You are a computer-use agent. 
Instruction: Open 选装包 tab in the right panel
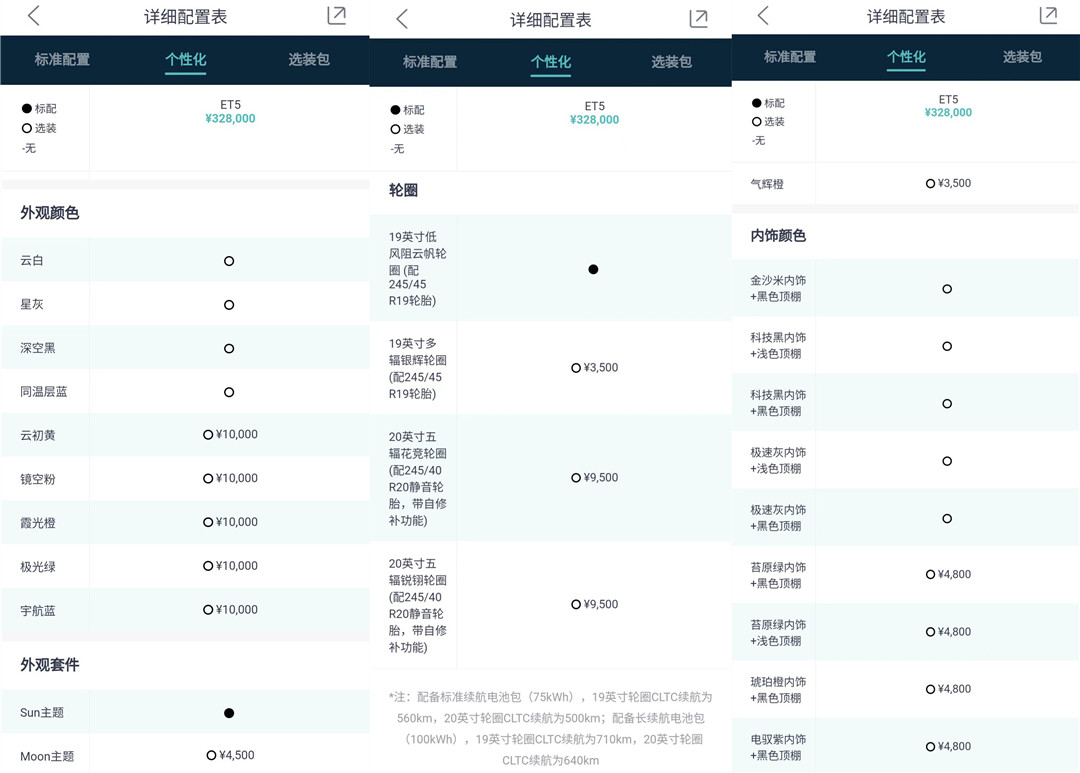click(1022, 58)
